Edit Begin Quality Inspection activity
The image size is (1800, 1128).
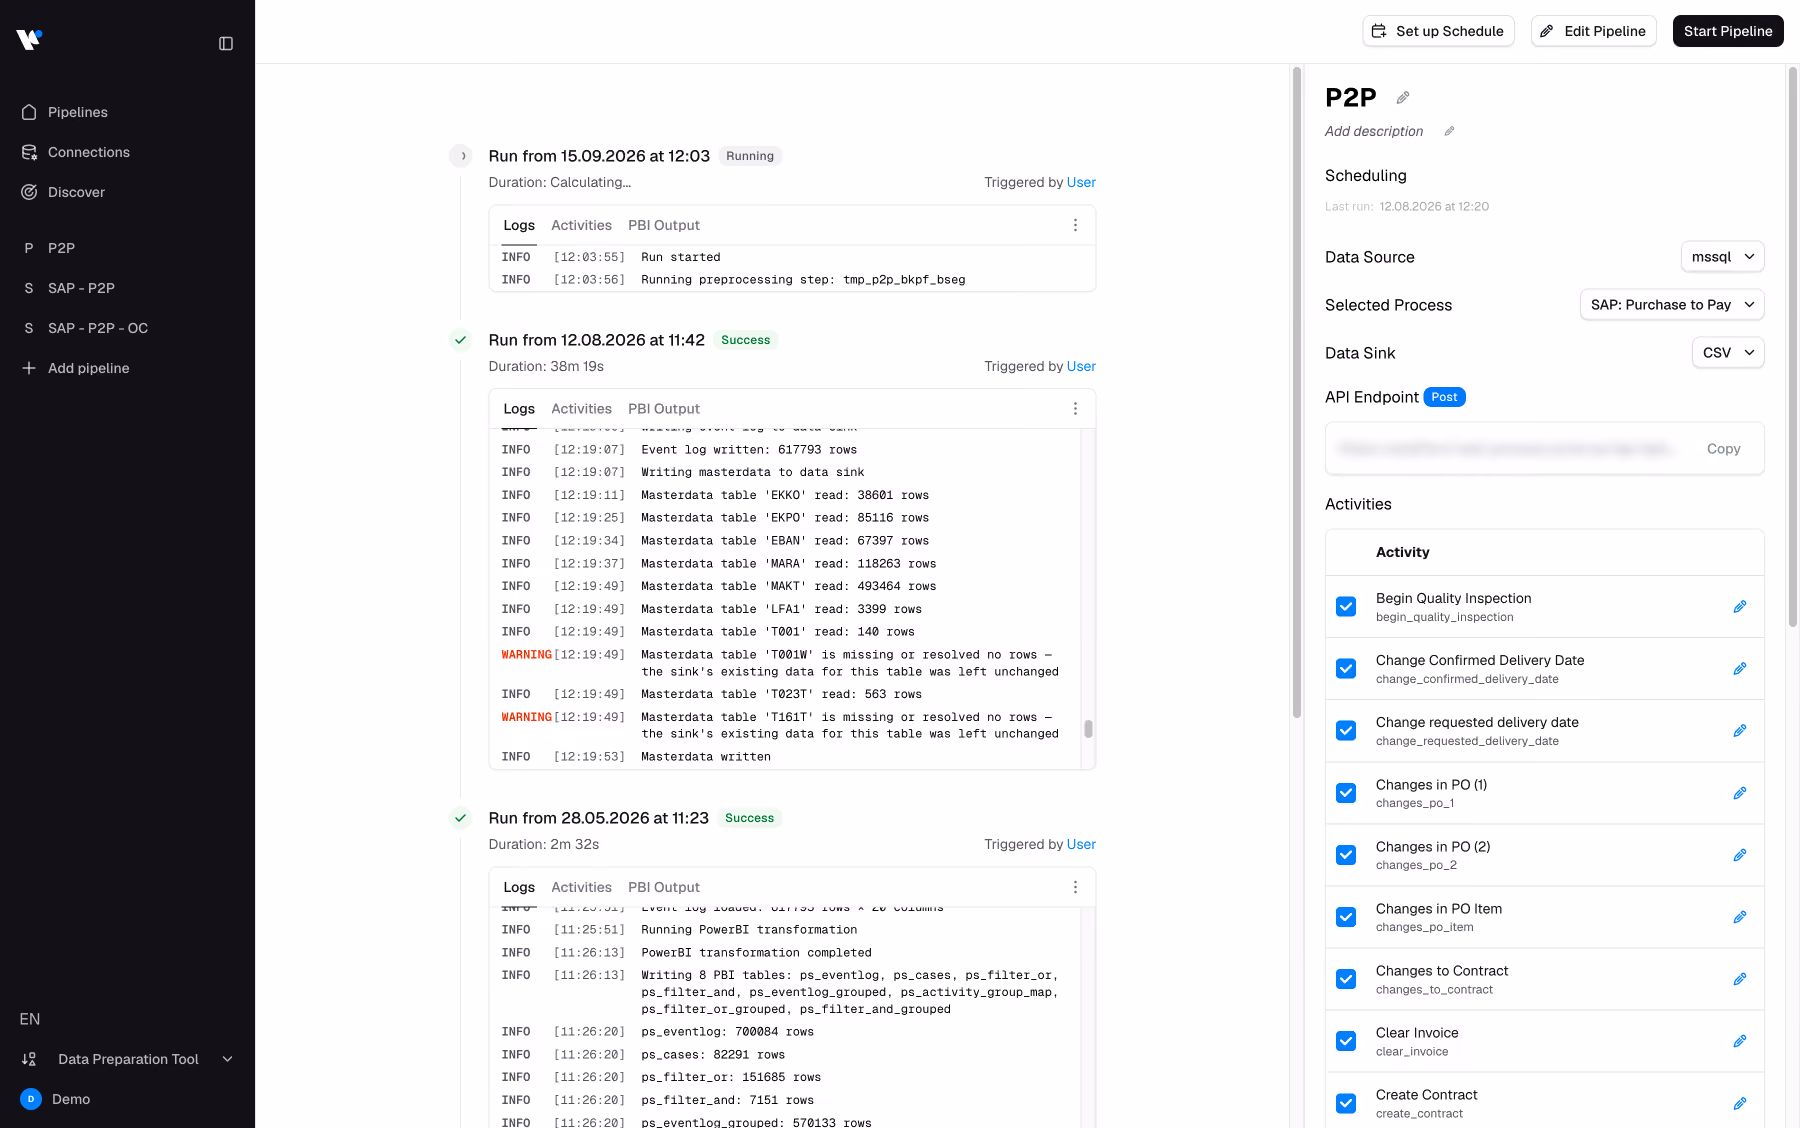[1740, 607]
